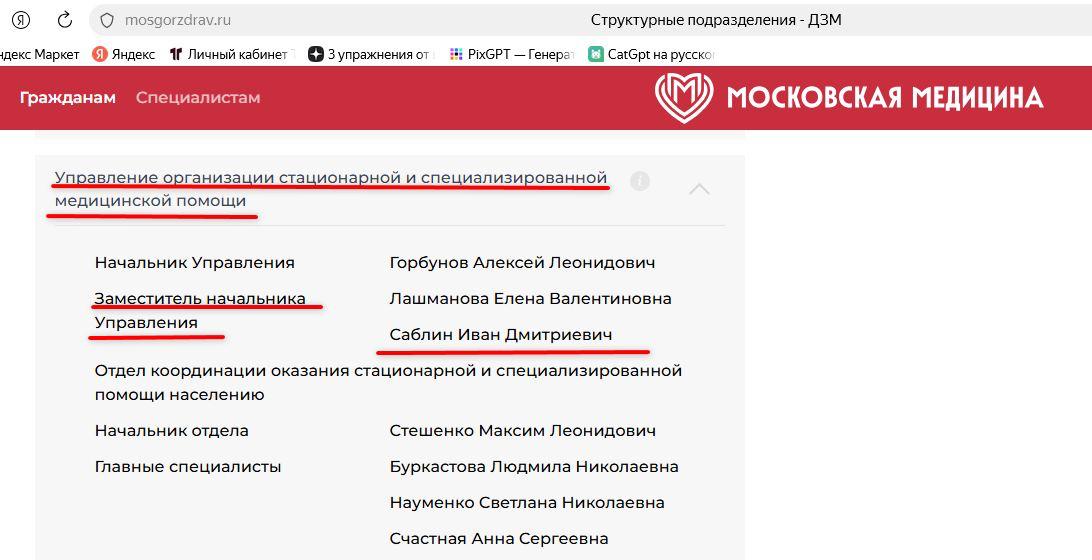Open the PixGPT bookmark

click(512, 54)
